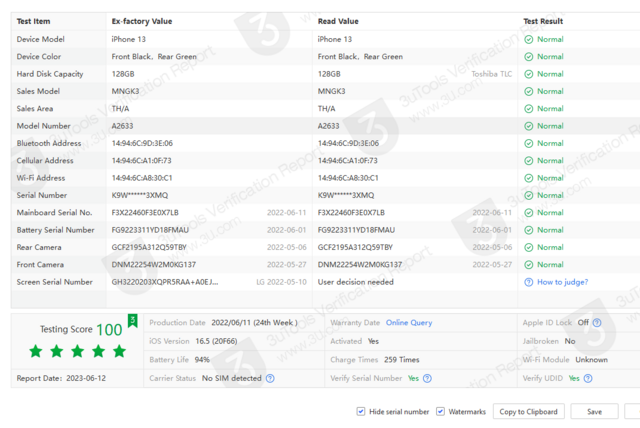Click Normal check icon for Cellular Address
The image size is (640, 428).
point(529,161)
